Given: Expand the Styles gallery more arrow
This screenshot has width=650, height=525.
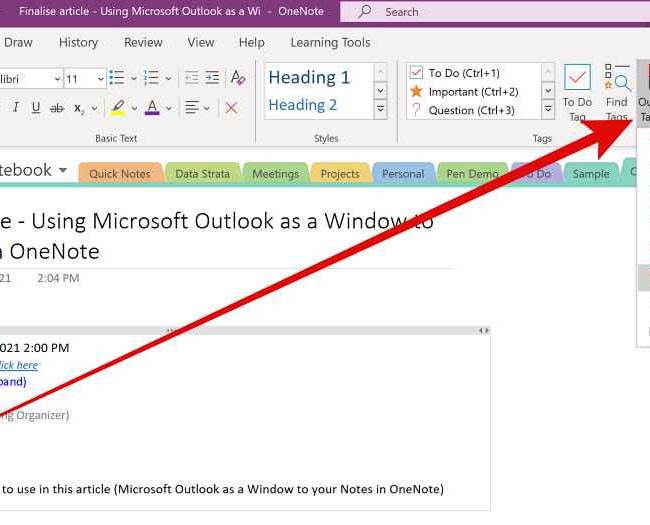Looking at the screenshot, I should (x=381, y=109).
